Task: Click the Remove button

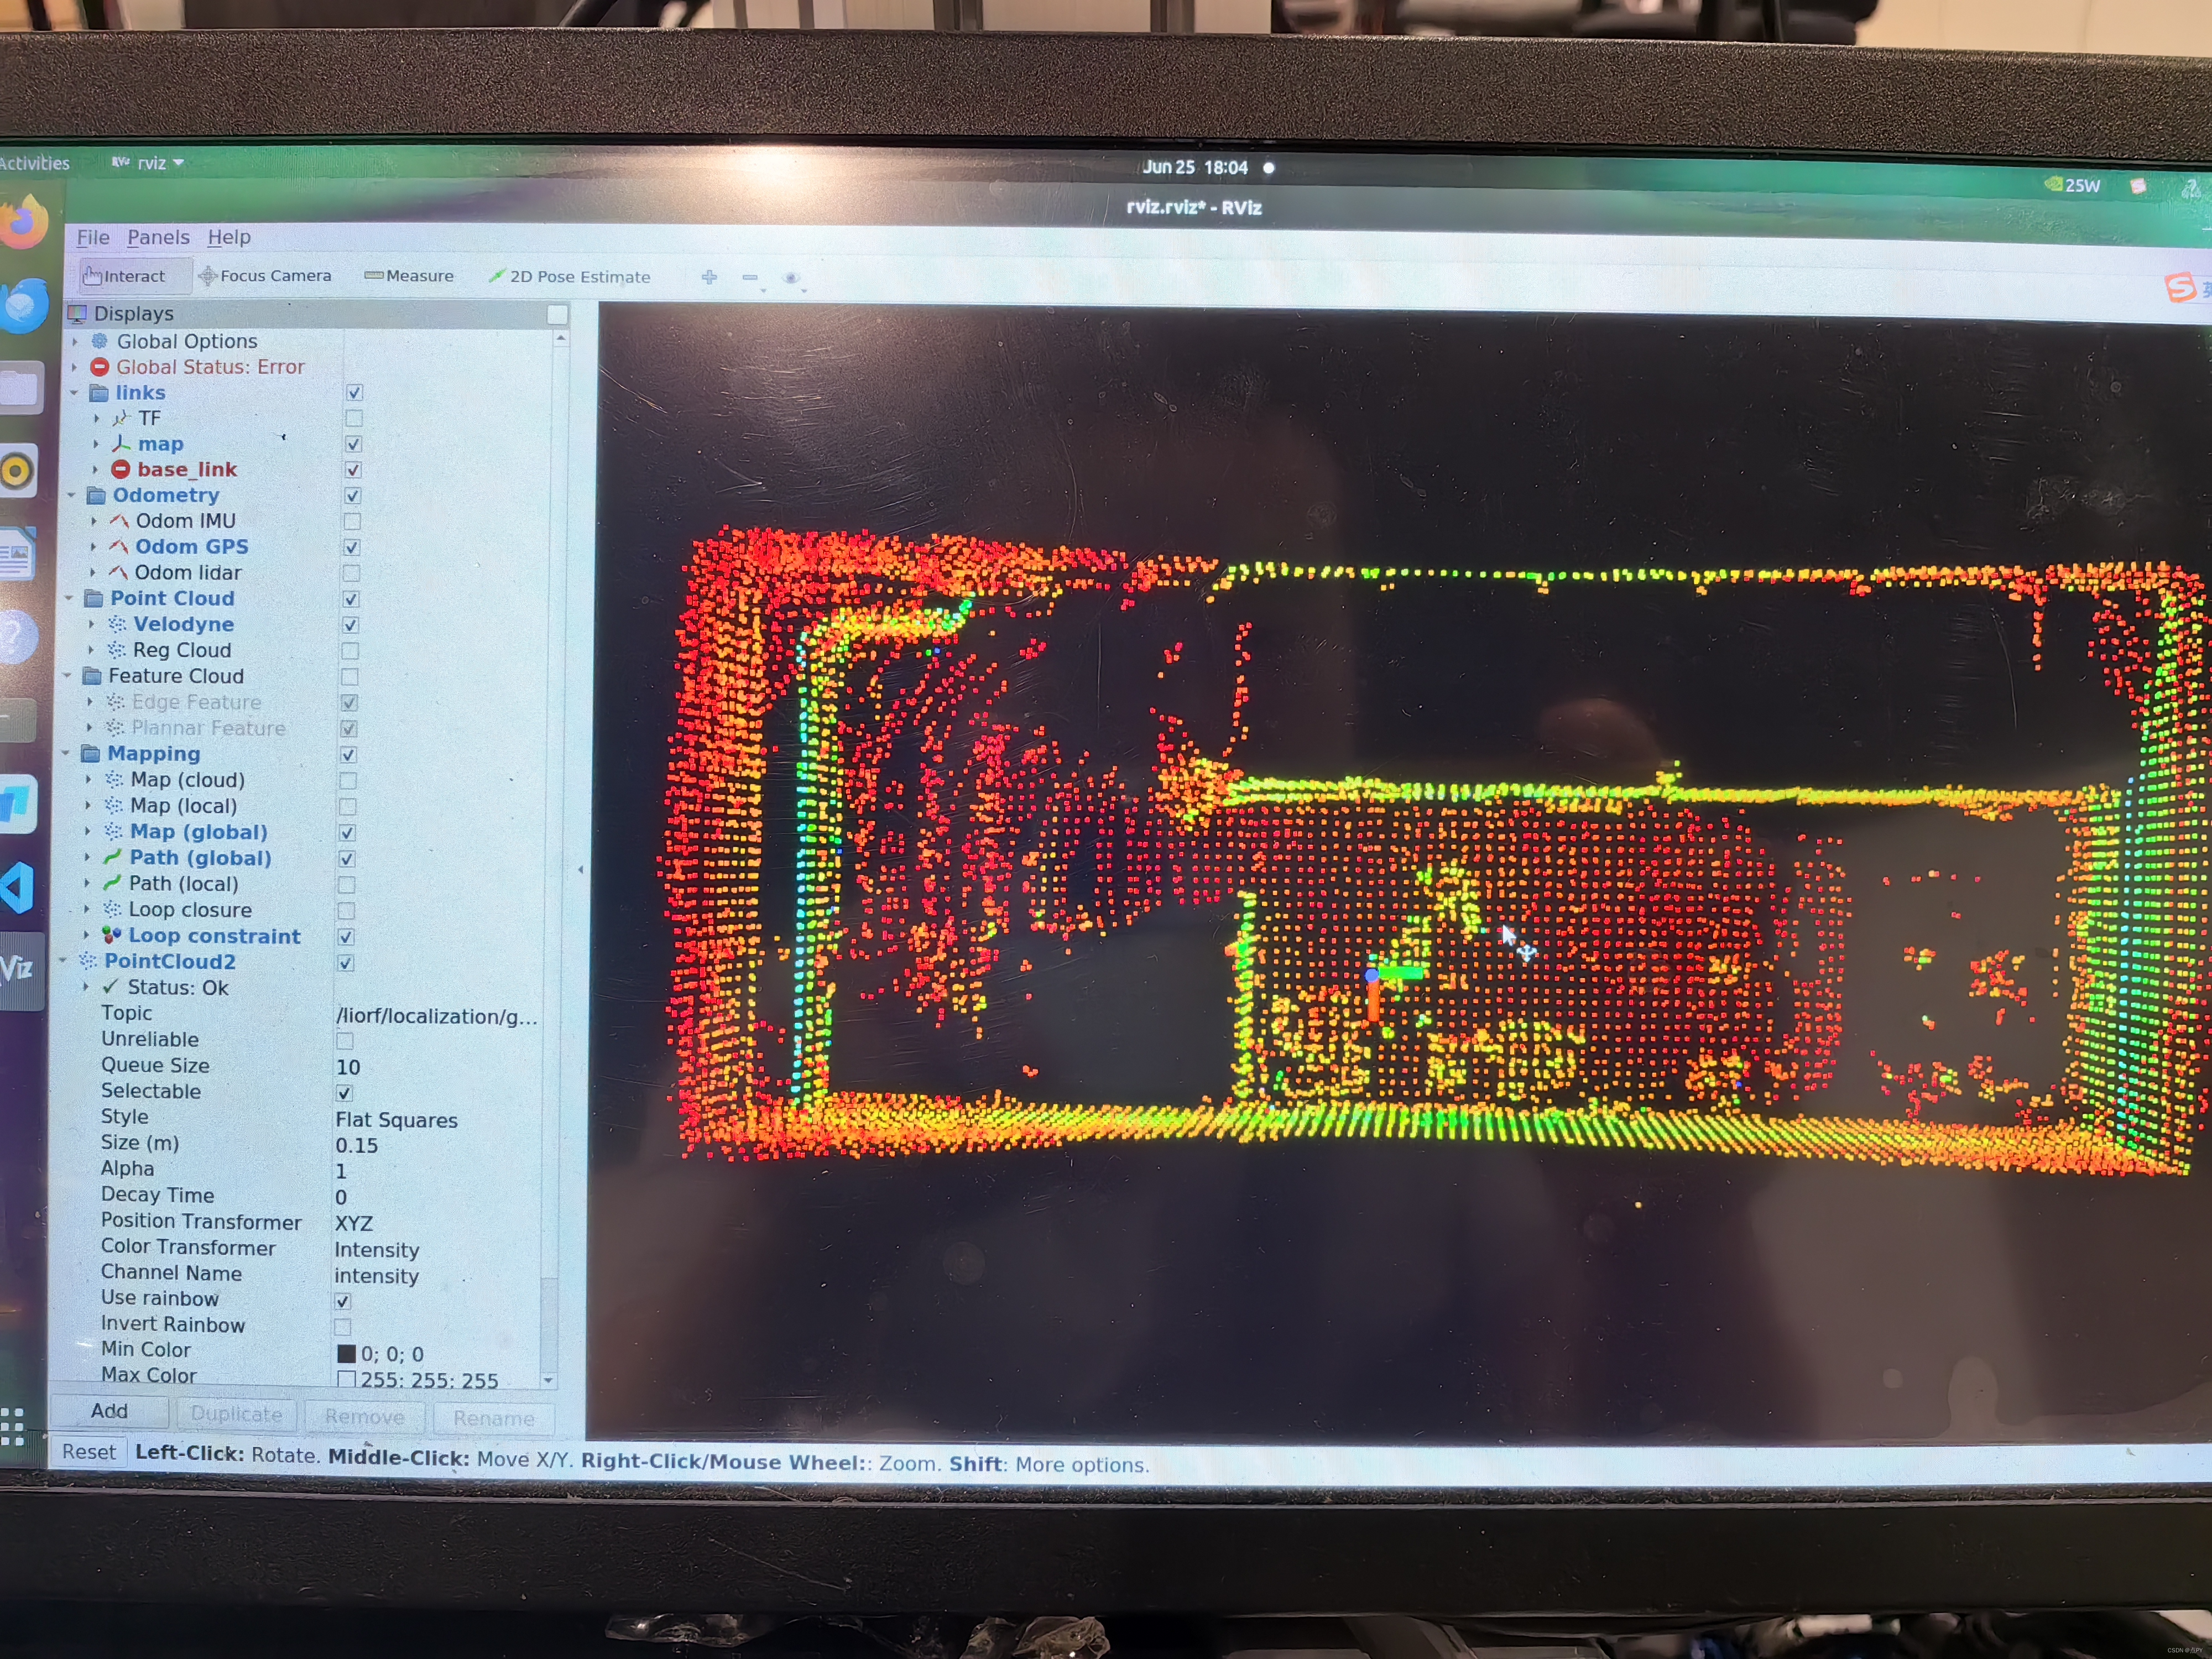Action: [364, 1417]
